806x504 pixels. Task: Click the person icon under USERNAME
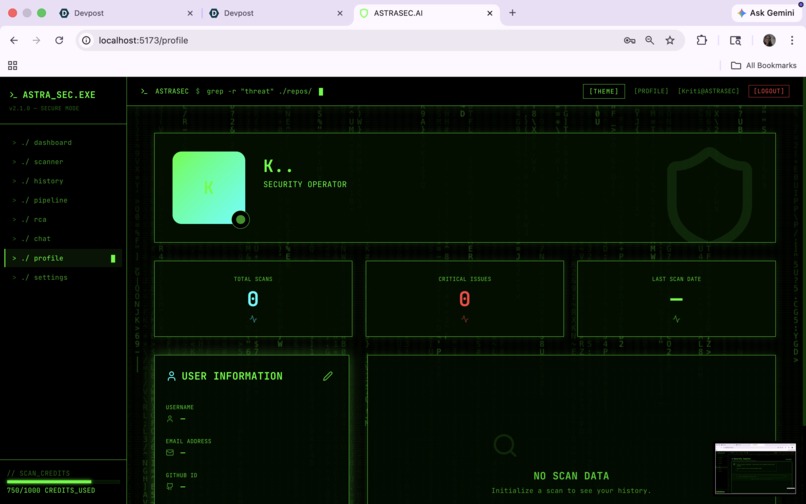coord(170,419)
